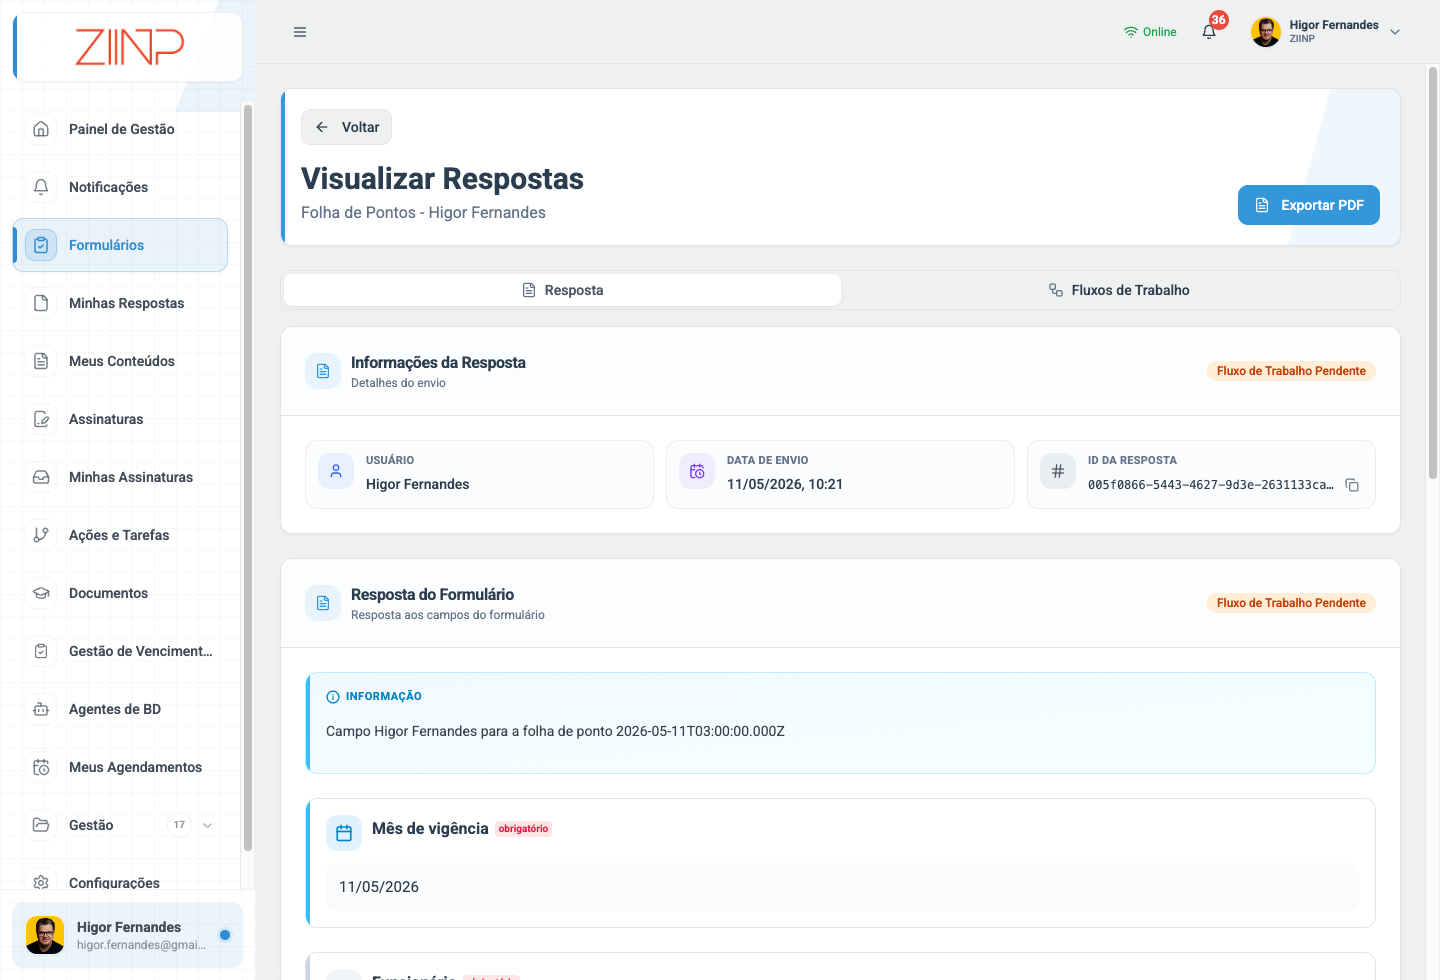Expand the Gestão submenu chevron
This screenshot has height=980, width=1440.
point(208,825)
